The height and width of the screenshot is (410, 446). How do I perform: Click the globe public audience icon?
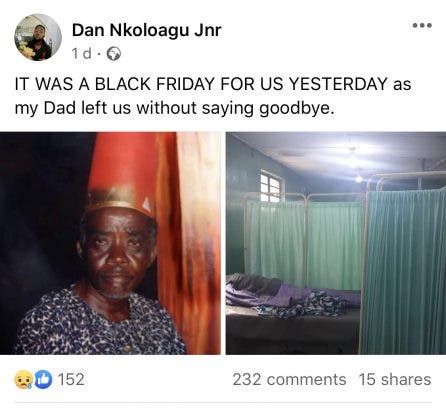[x=114, y=54]
